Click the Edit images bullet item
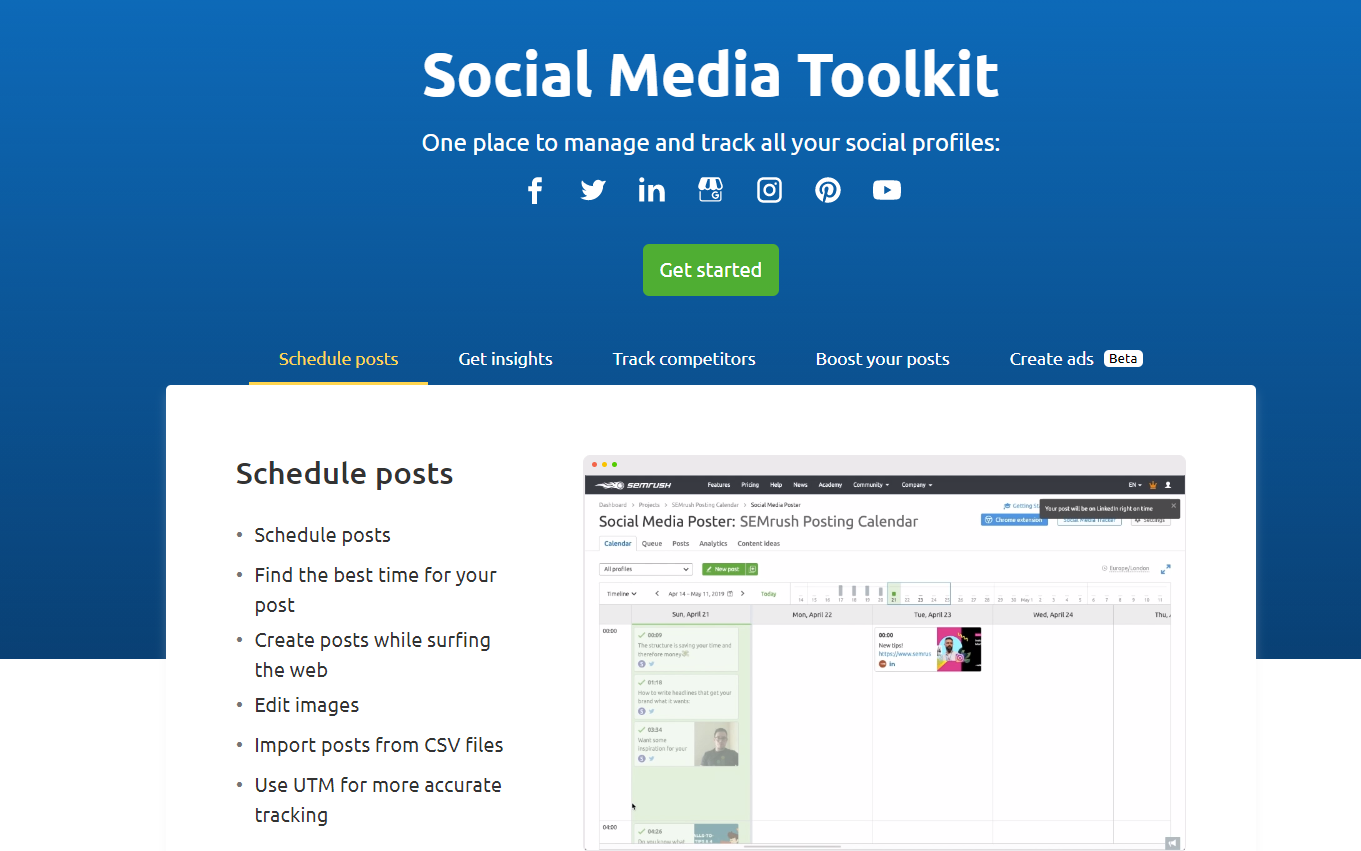 pyautogui.click(x=307, y=705)
